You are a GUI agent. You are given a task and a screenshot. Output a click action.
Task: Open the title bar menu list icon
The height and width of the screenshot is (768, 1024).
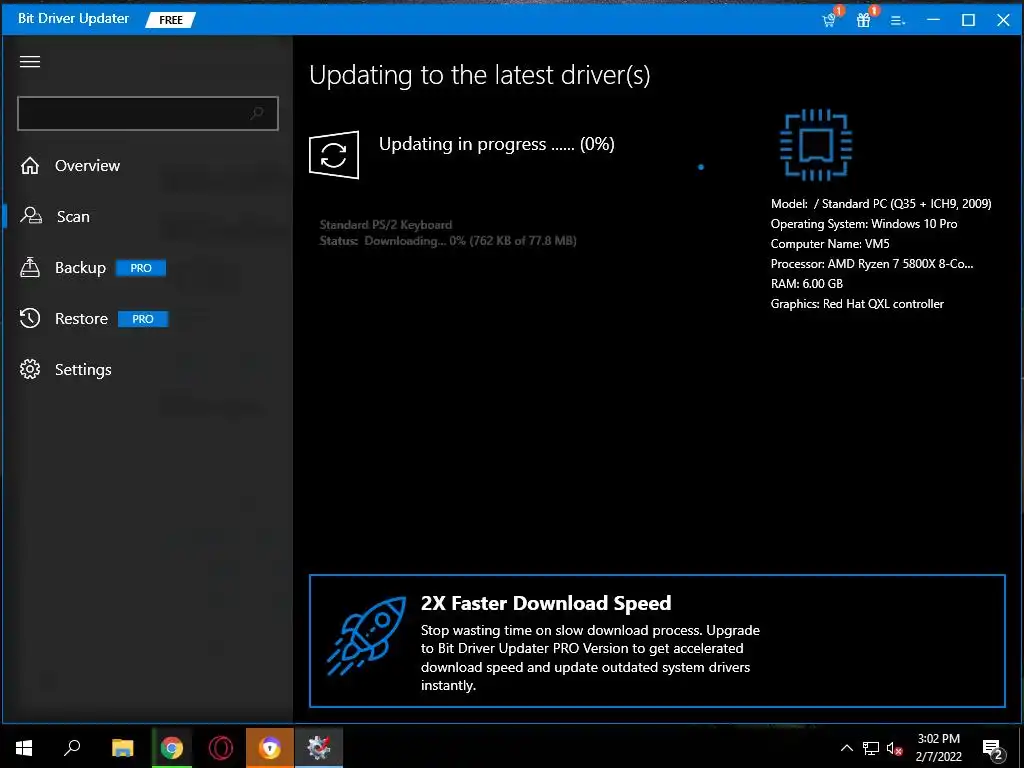[x=898, y=20]
